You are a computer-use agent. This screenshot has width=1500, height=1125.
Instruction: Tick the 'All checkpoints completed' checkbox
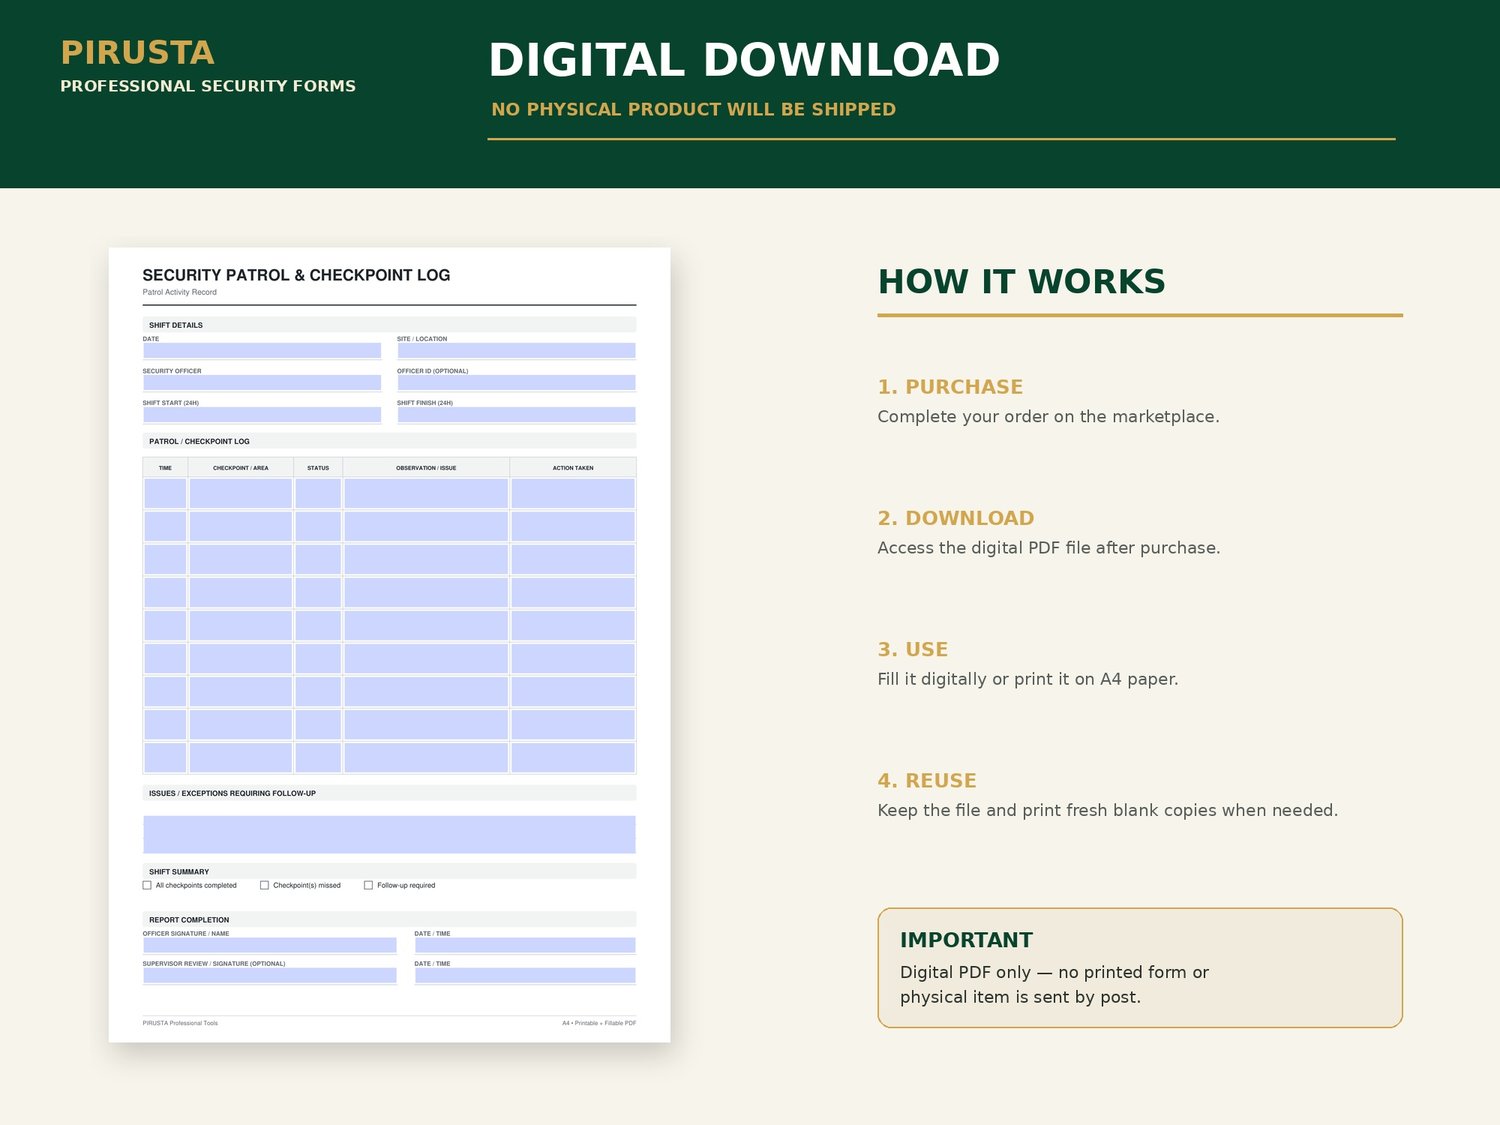147,885
